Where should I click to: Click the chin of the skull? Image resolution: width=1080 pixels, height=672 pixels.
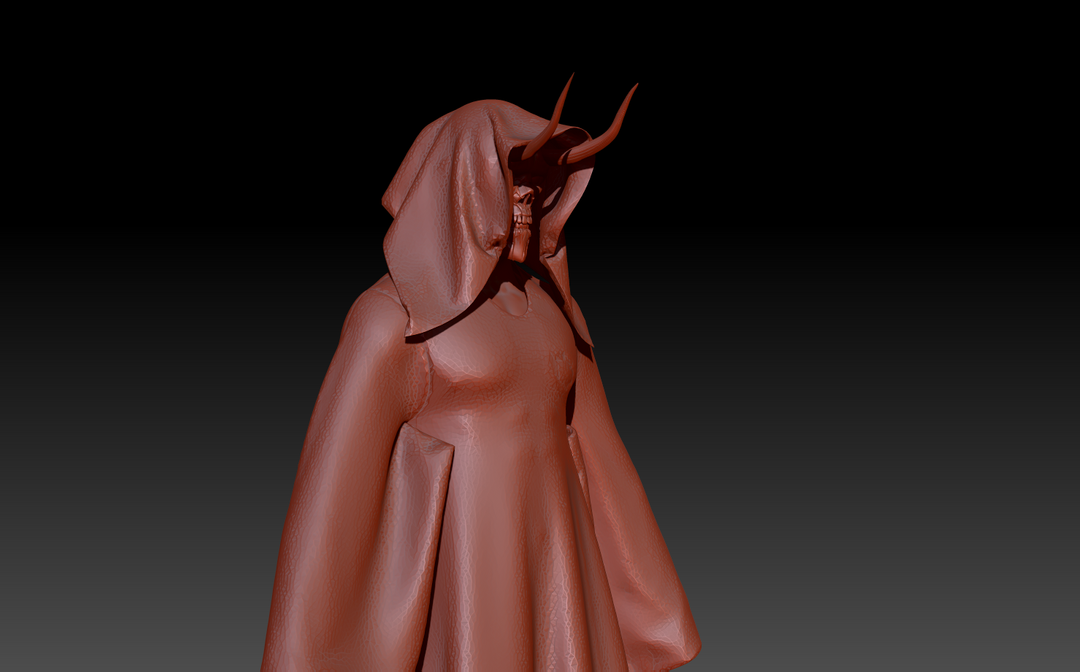click(520, 250)
